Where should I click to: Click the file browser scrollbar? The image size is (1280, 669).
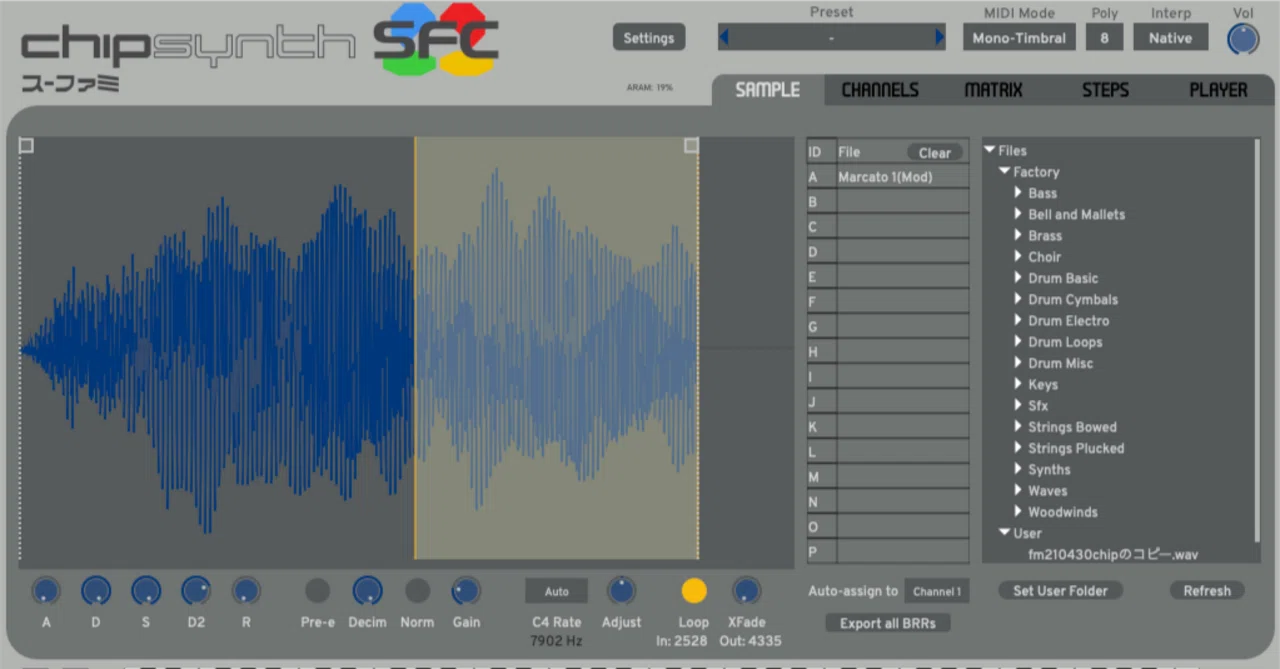(1257, 340)
